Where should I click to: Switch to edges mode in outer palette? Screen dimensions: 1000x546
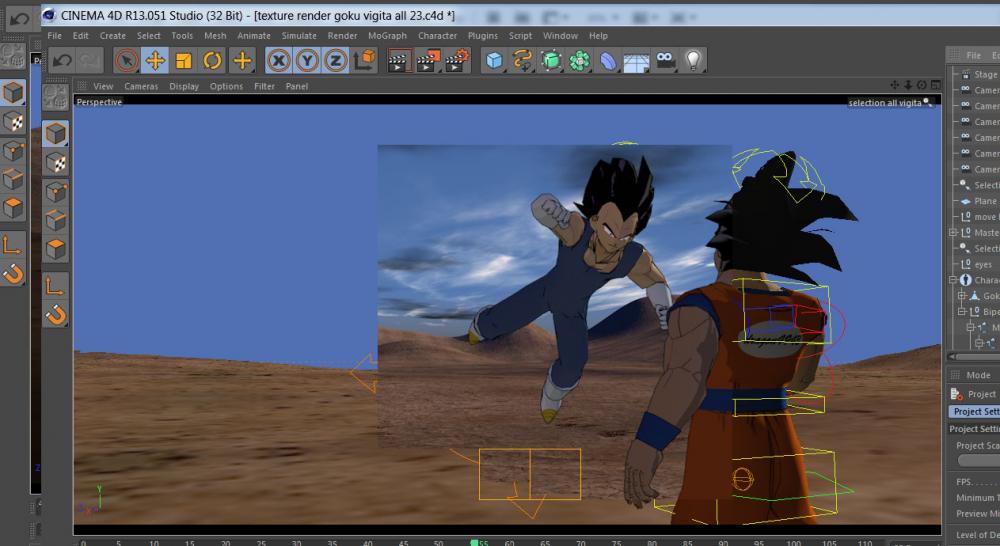tap(13, 179)
